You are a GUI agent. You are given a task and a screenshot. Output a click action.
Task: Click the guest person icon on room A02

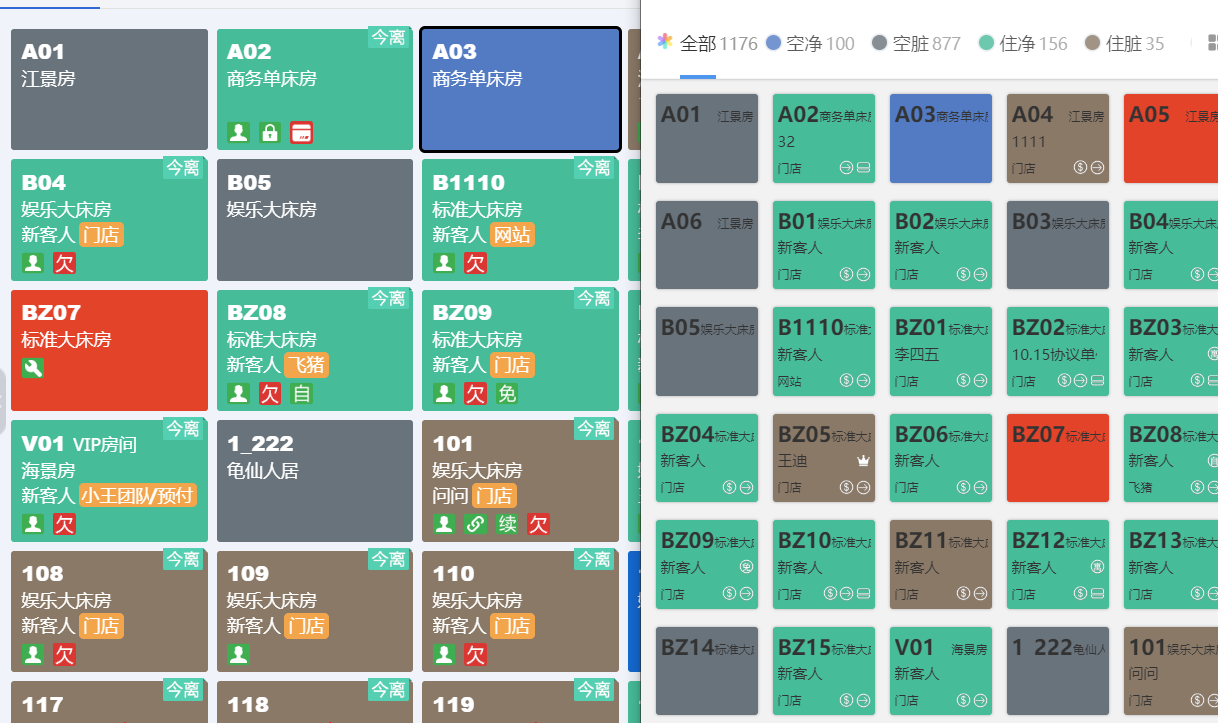click(x=238, y=132)
